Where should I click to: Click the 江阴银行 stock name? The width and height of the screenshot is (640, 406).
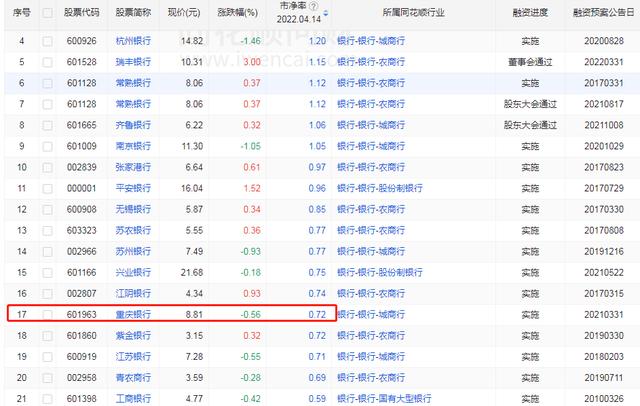point(133,293)
